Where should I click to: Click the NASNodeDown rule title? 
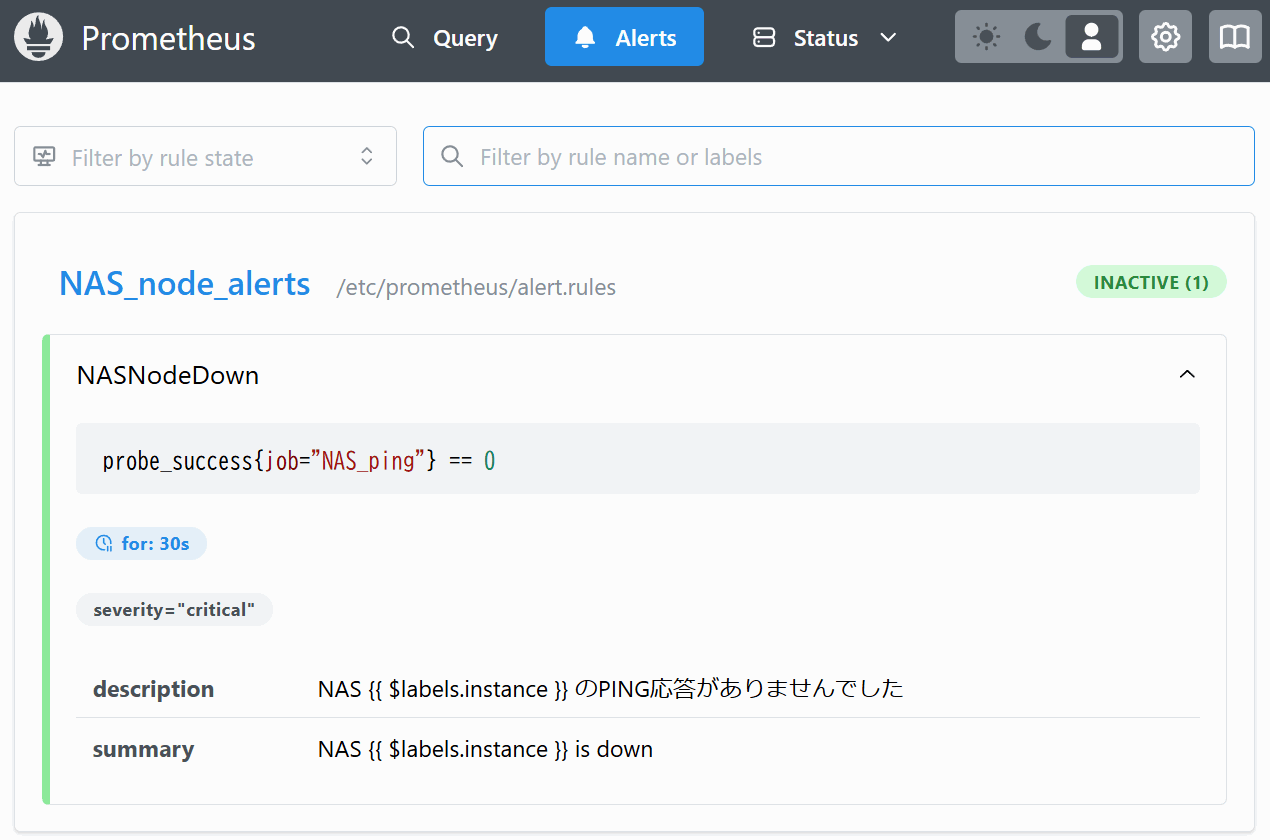pos(168,375)
